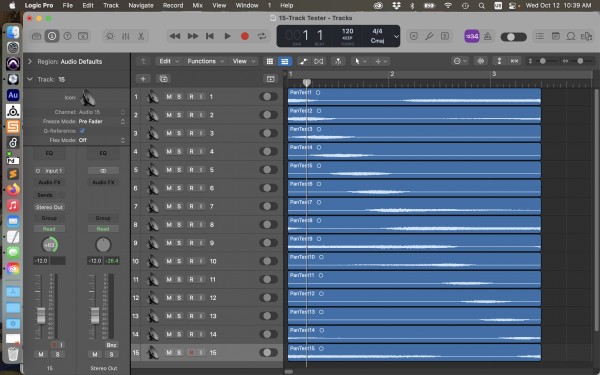600x375 pixels.
Task: Click the Duplicate Track icon
Action: pyautogui.click(x=163, y=79)
